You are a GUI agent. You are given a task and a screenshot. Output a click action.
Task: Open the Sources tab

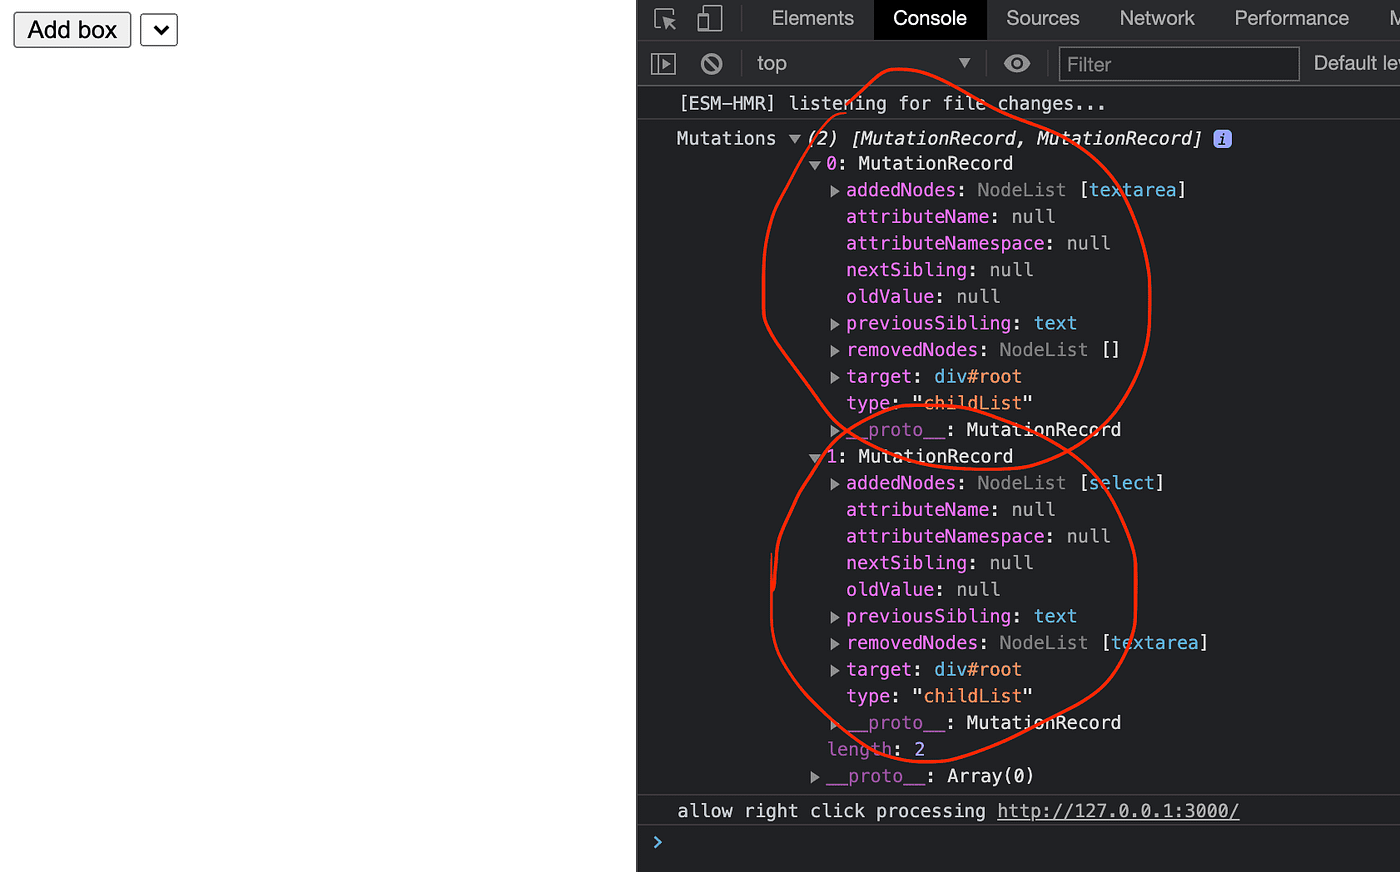tap(1043, 18)
